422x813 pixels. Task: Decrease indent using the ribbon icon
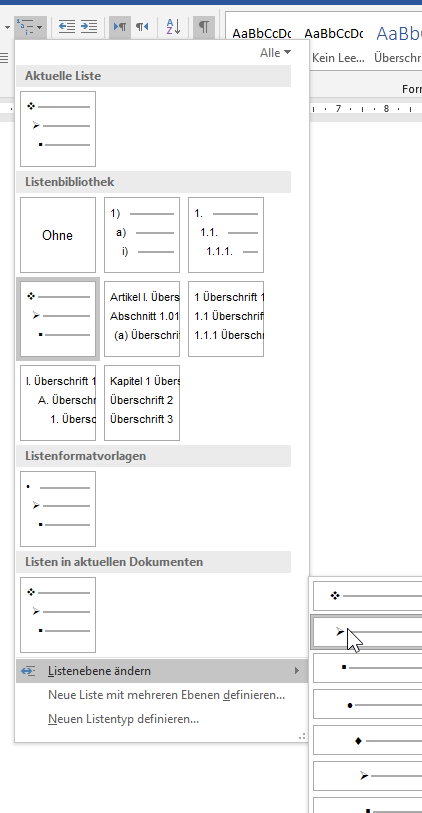(67, 26)
